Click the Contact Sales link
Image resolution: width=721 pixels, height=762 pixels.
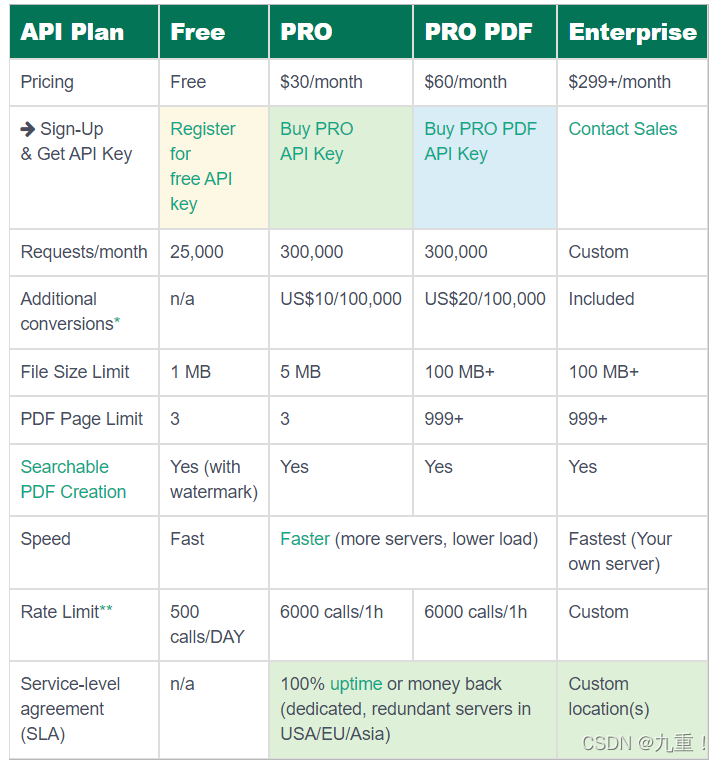(x=623, y=129)
